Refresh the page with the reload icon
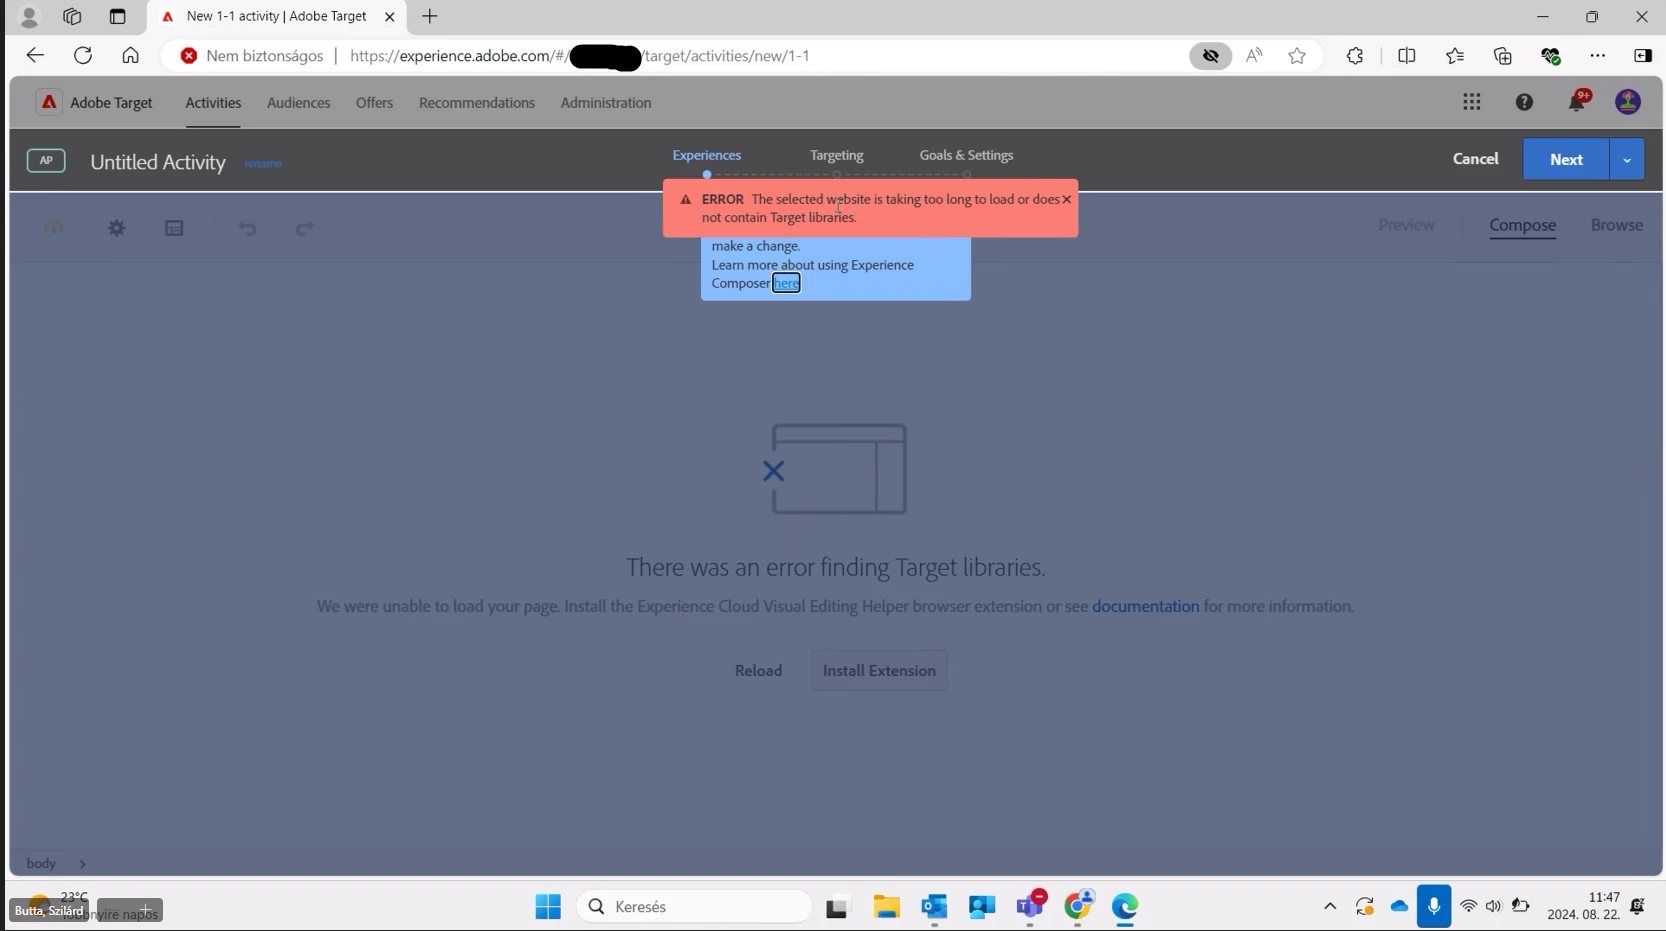 [x=83, y=56]
